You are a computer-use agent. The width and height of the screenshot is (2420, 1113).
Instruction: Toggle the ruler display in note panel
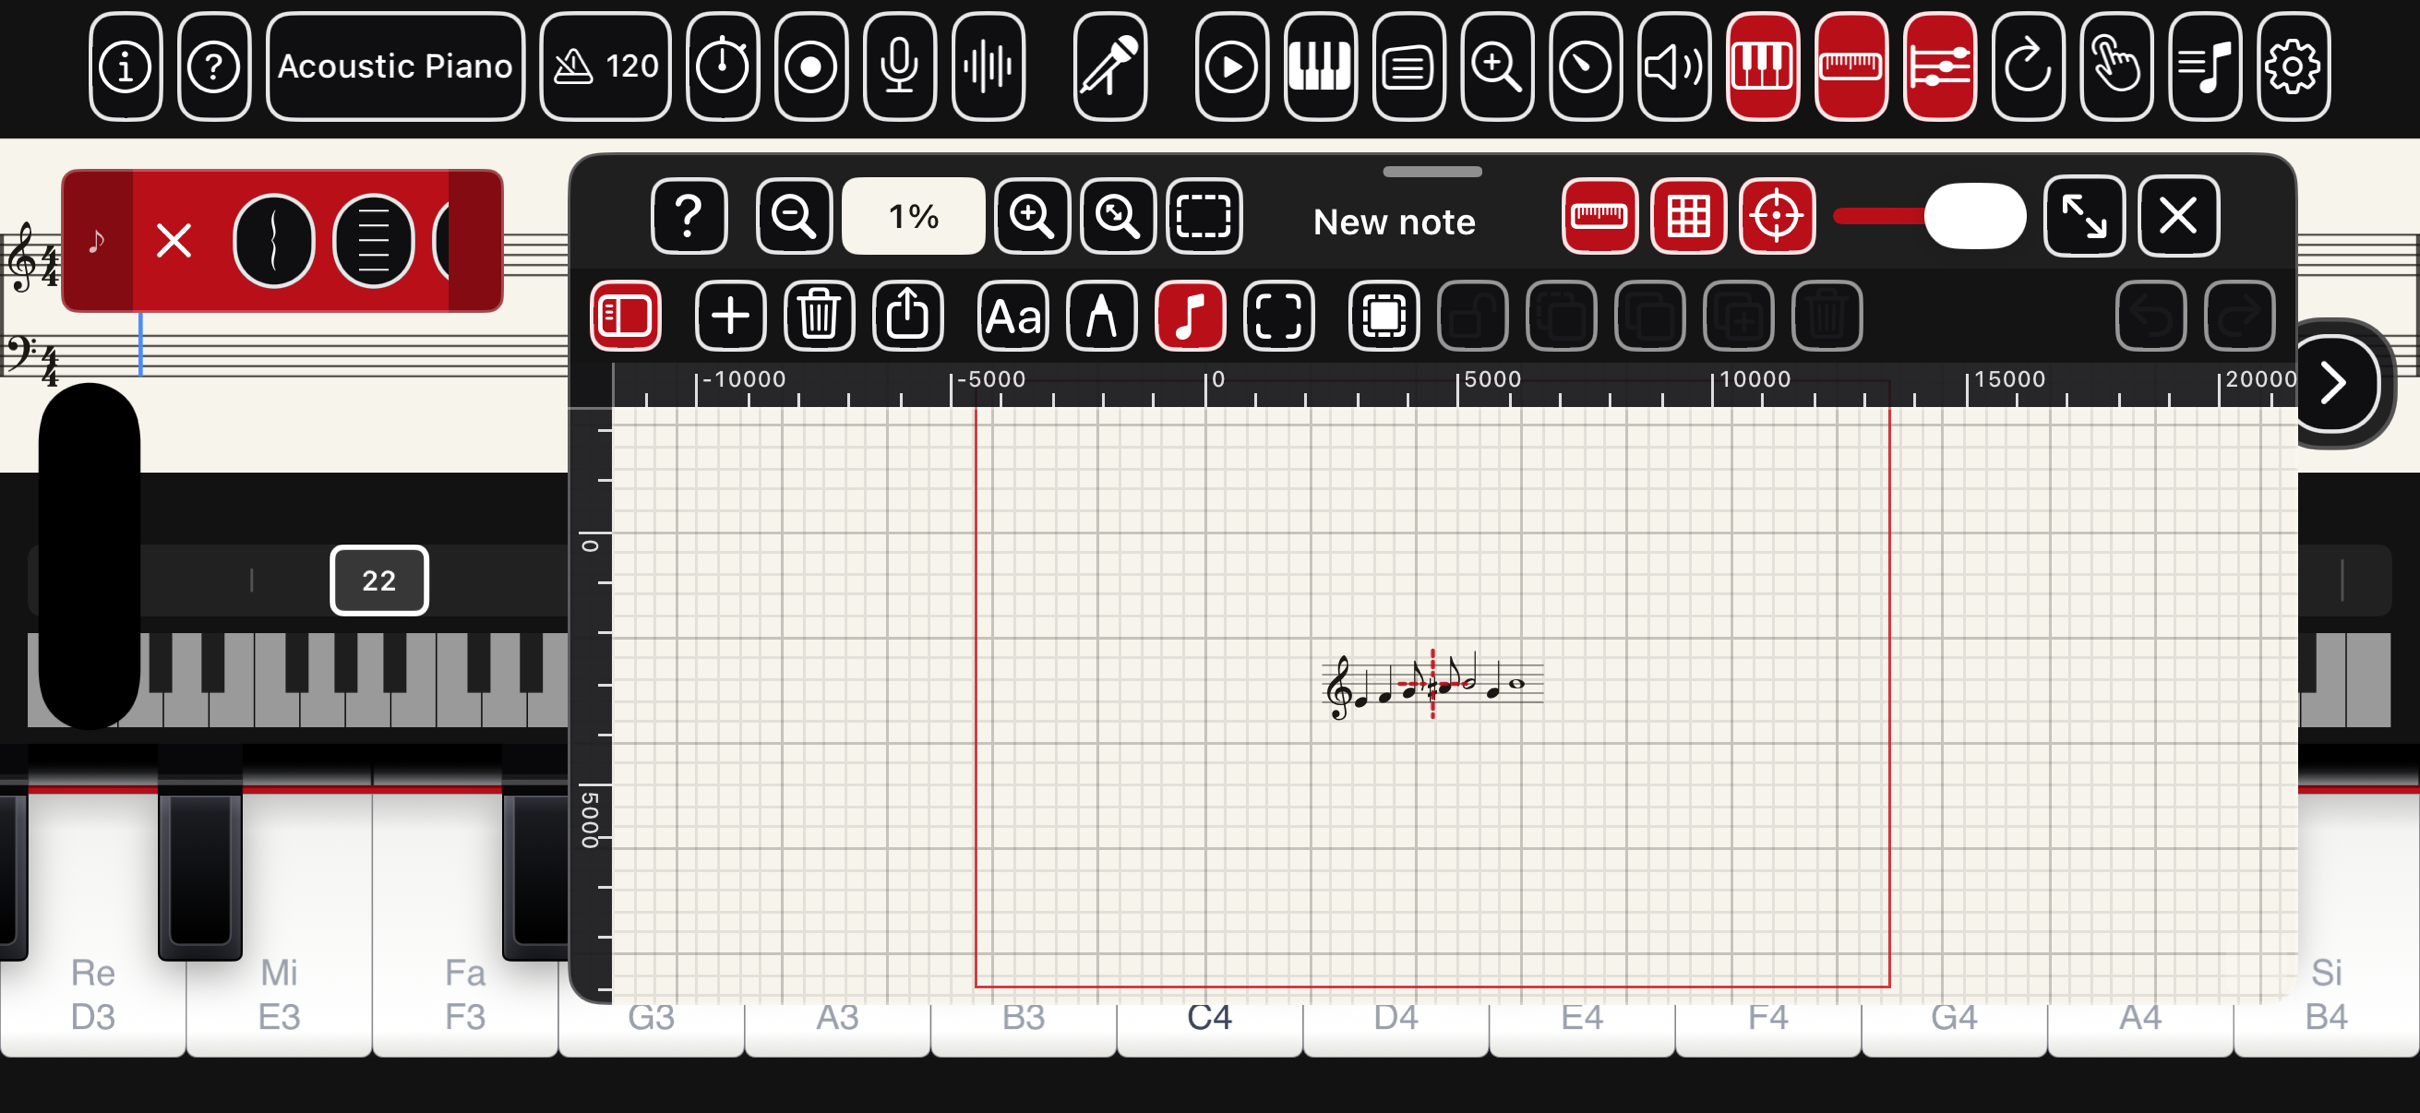click(x=1599, y=216)
